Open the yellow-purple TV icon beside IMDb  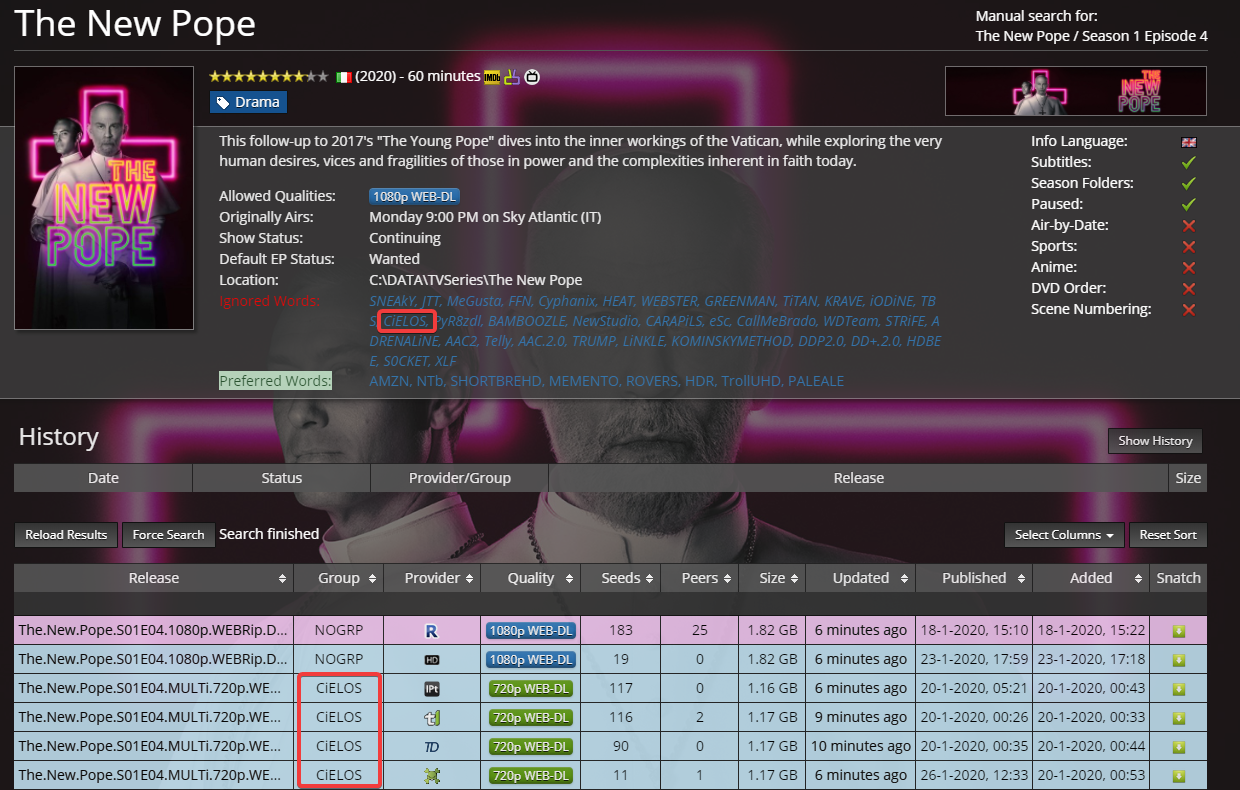coord(512,77)
